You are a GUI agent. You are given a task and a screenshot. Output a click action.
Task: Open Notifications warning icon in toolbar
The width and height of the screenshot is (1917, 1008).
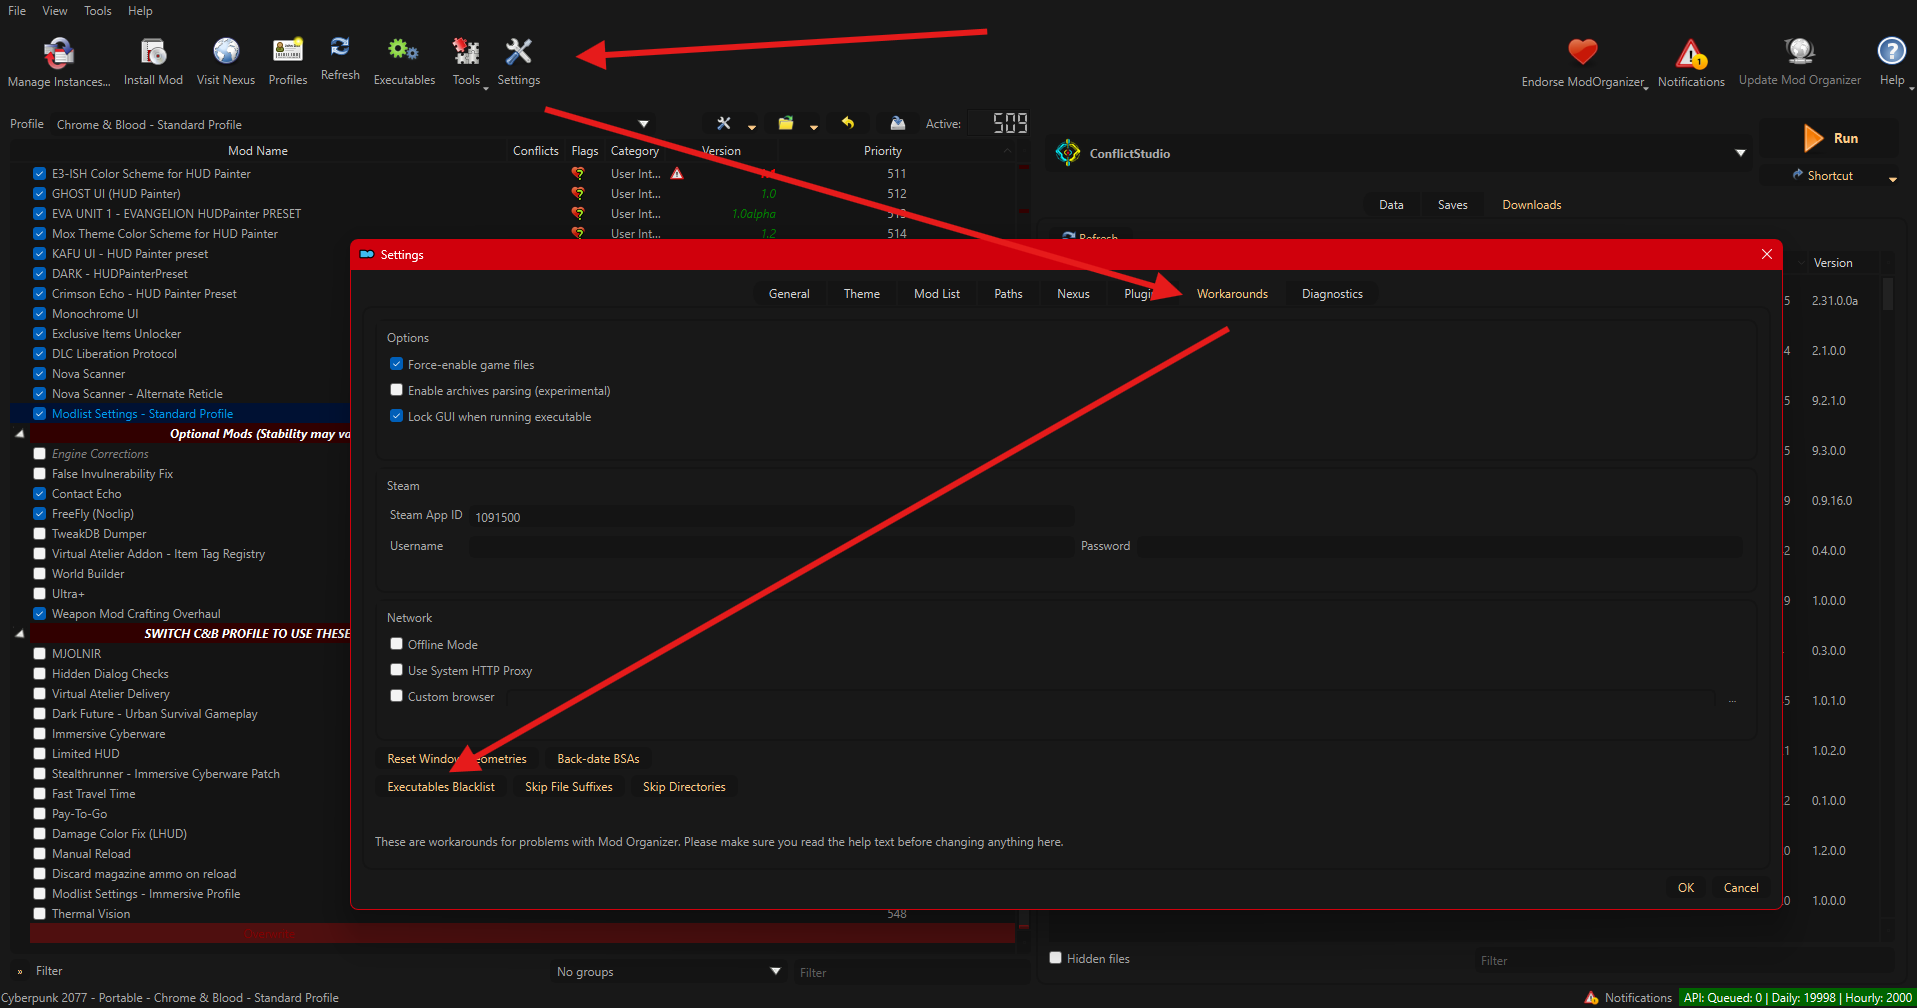coord(1691,53)
